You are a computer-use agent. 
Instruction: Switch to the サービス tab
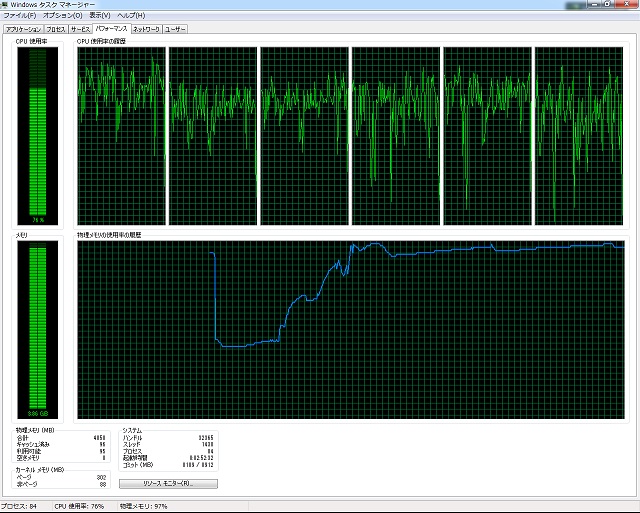(x=80, y=29)
